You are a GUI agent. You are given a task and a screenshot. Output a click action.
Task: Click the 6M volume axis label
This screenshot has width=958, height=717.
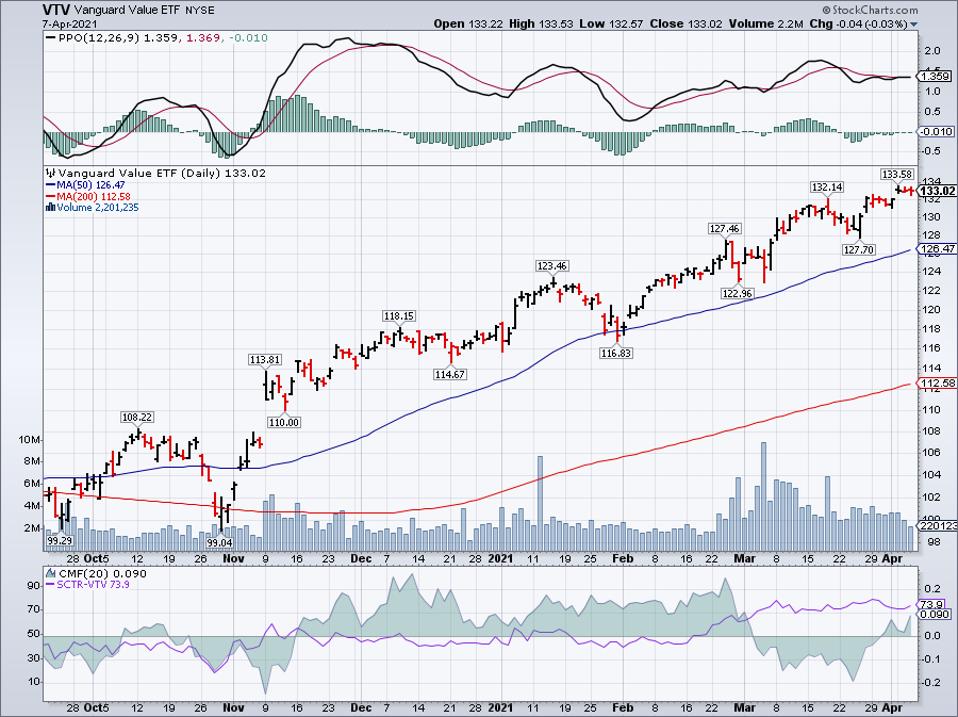[x=32, y=483]
